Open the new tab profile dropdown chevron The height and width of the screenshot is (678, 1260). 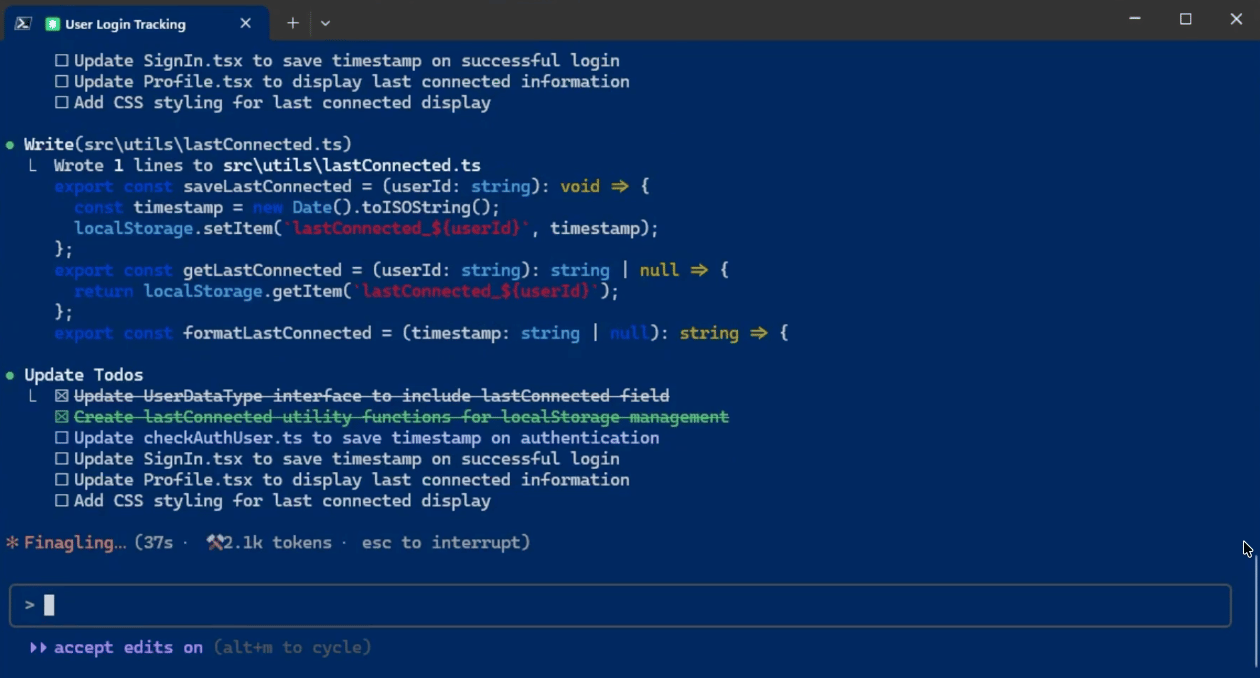[x=325, y=23]
